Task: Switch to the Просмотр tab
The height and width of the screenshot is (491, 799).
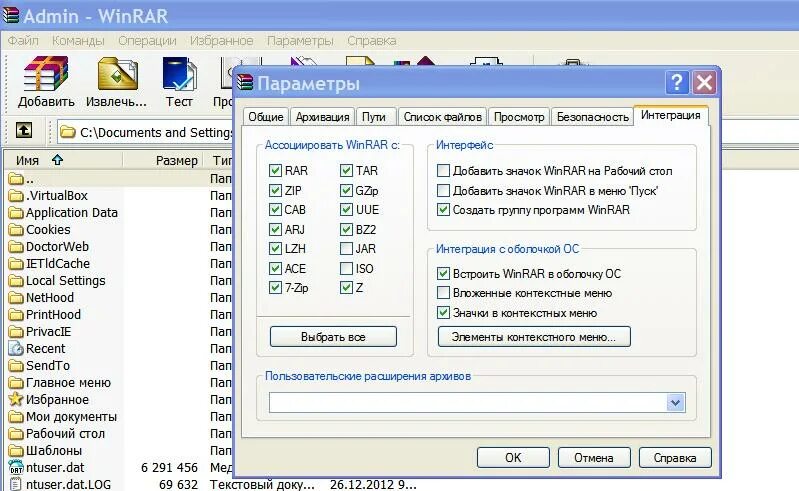Action: (x=519, y=117)
